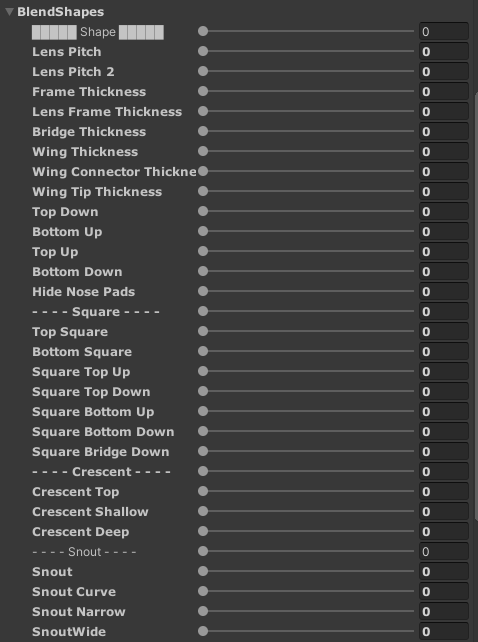Click the Square Bridge Down slider handle
Viewport: 478px width, 642px height.
click(x=203, y=451)
